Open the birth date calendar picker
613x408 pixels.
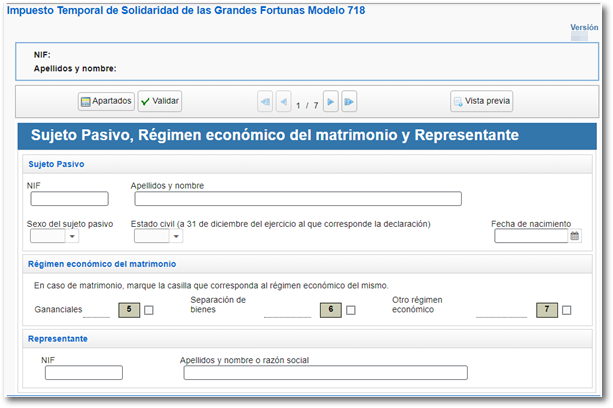pyautogui.click(x=575, y=236)
